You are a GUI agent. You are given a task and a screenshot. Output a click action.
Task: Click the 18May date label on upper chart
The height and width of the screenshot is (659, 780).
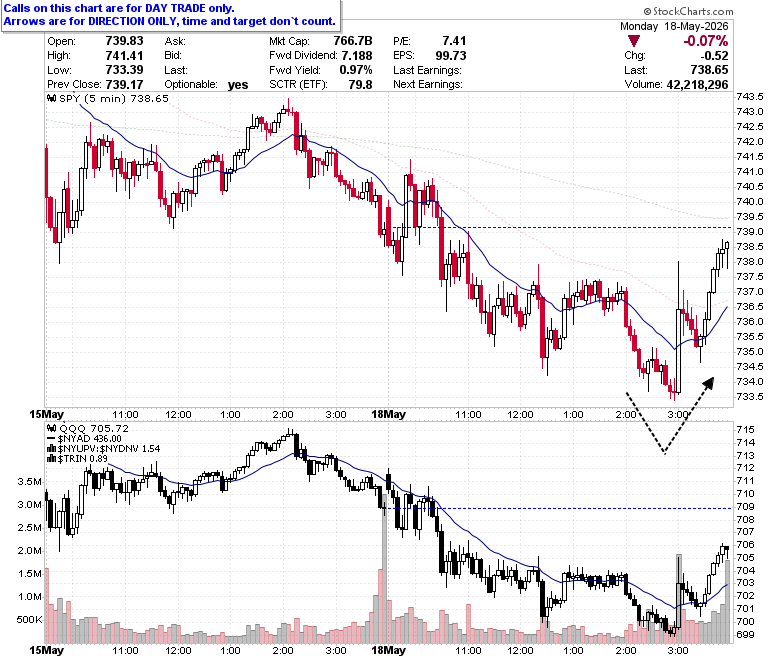(389, 414)
